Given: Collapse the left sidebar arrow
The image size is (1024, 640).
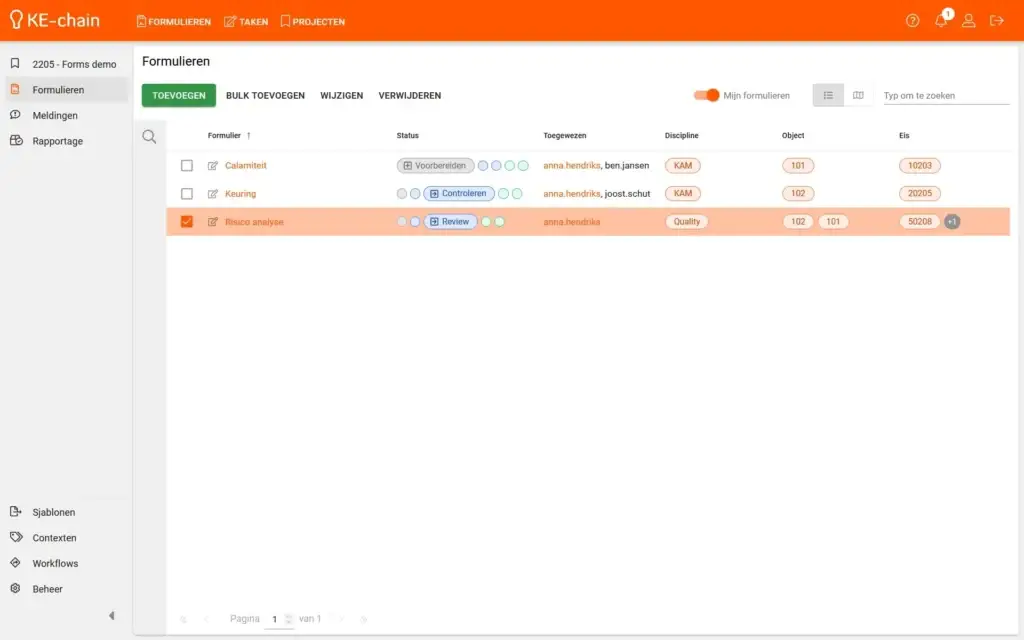Looking at the screenshot, I should tap(111, 616).
